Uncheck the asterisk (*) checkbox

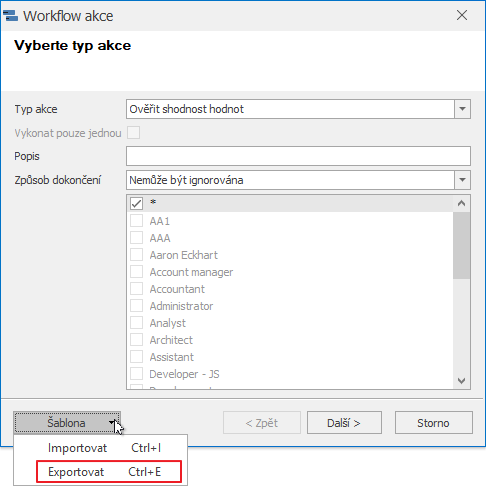(136, 203)
